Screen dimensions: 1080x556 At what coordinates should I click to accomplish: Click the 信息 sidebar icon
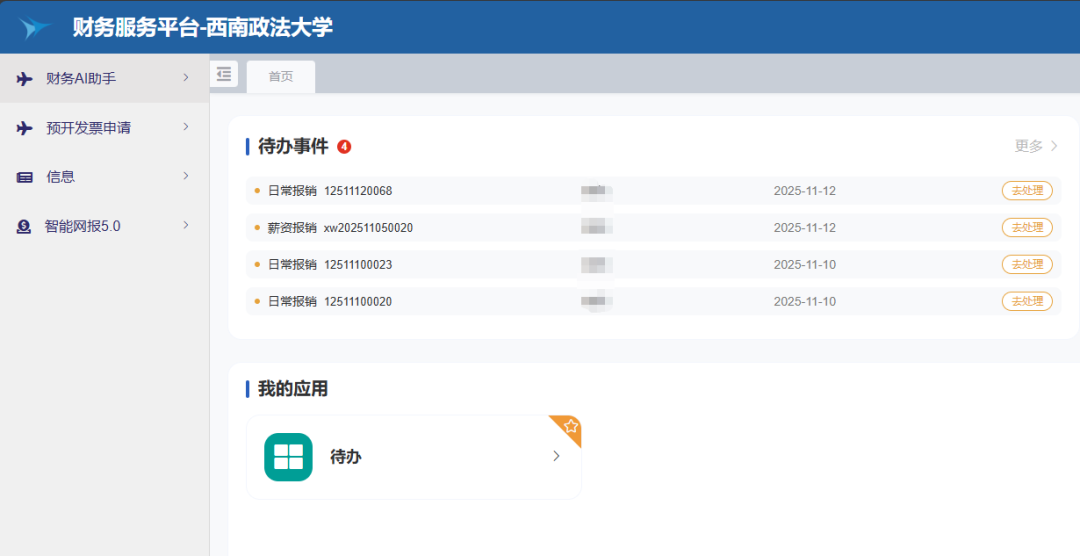click(25, 177)
